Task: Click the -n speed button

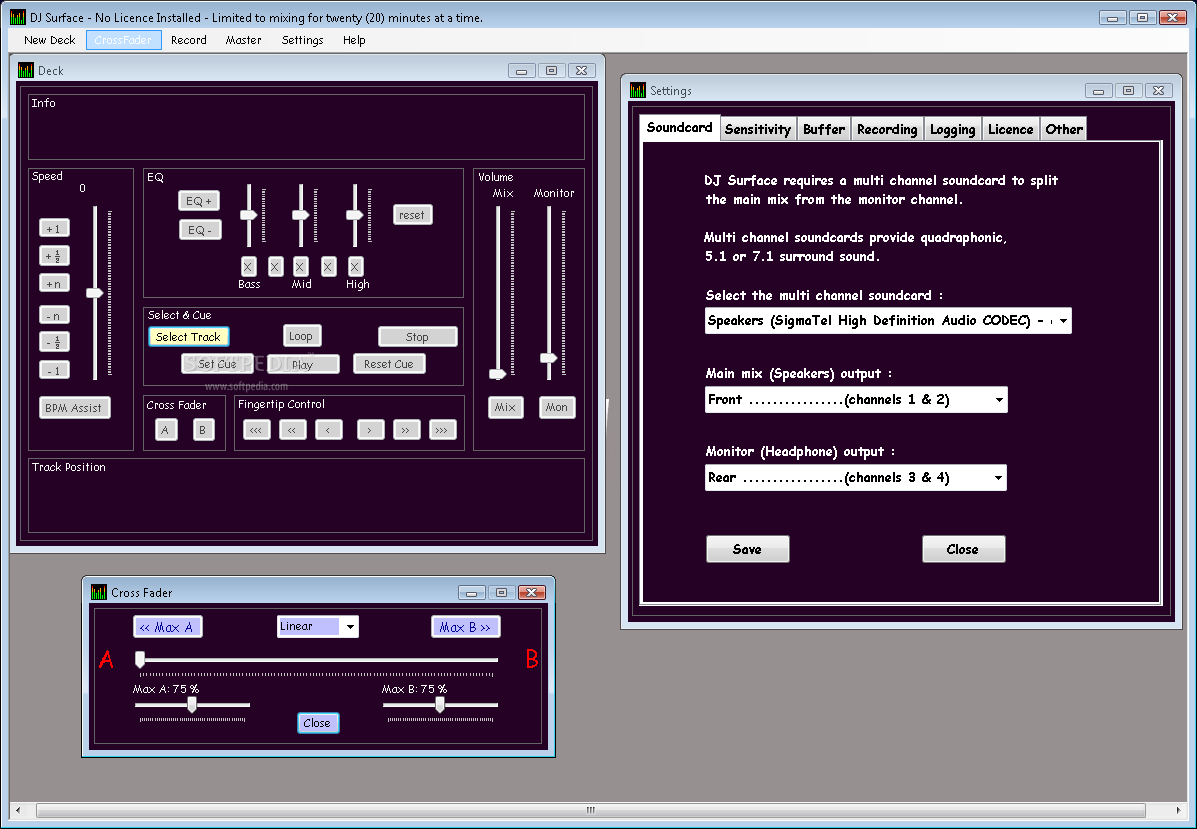Action: tap(53, 315)
